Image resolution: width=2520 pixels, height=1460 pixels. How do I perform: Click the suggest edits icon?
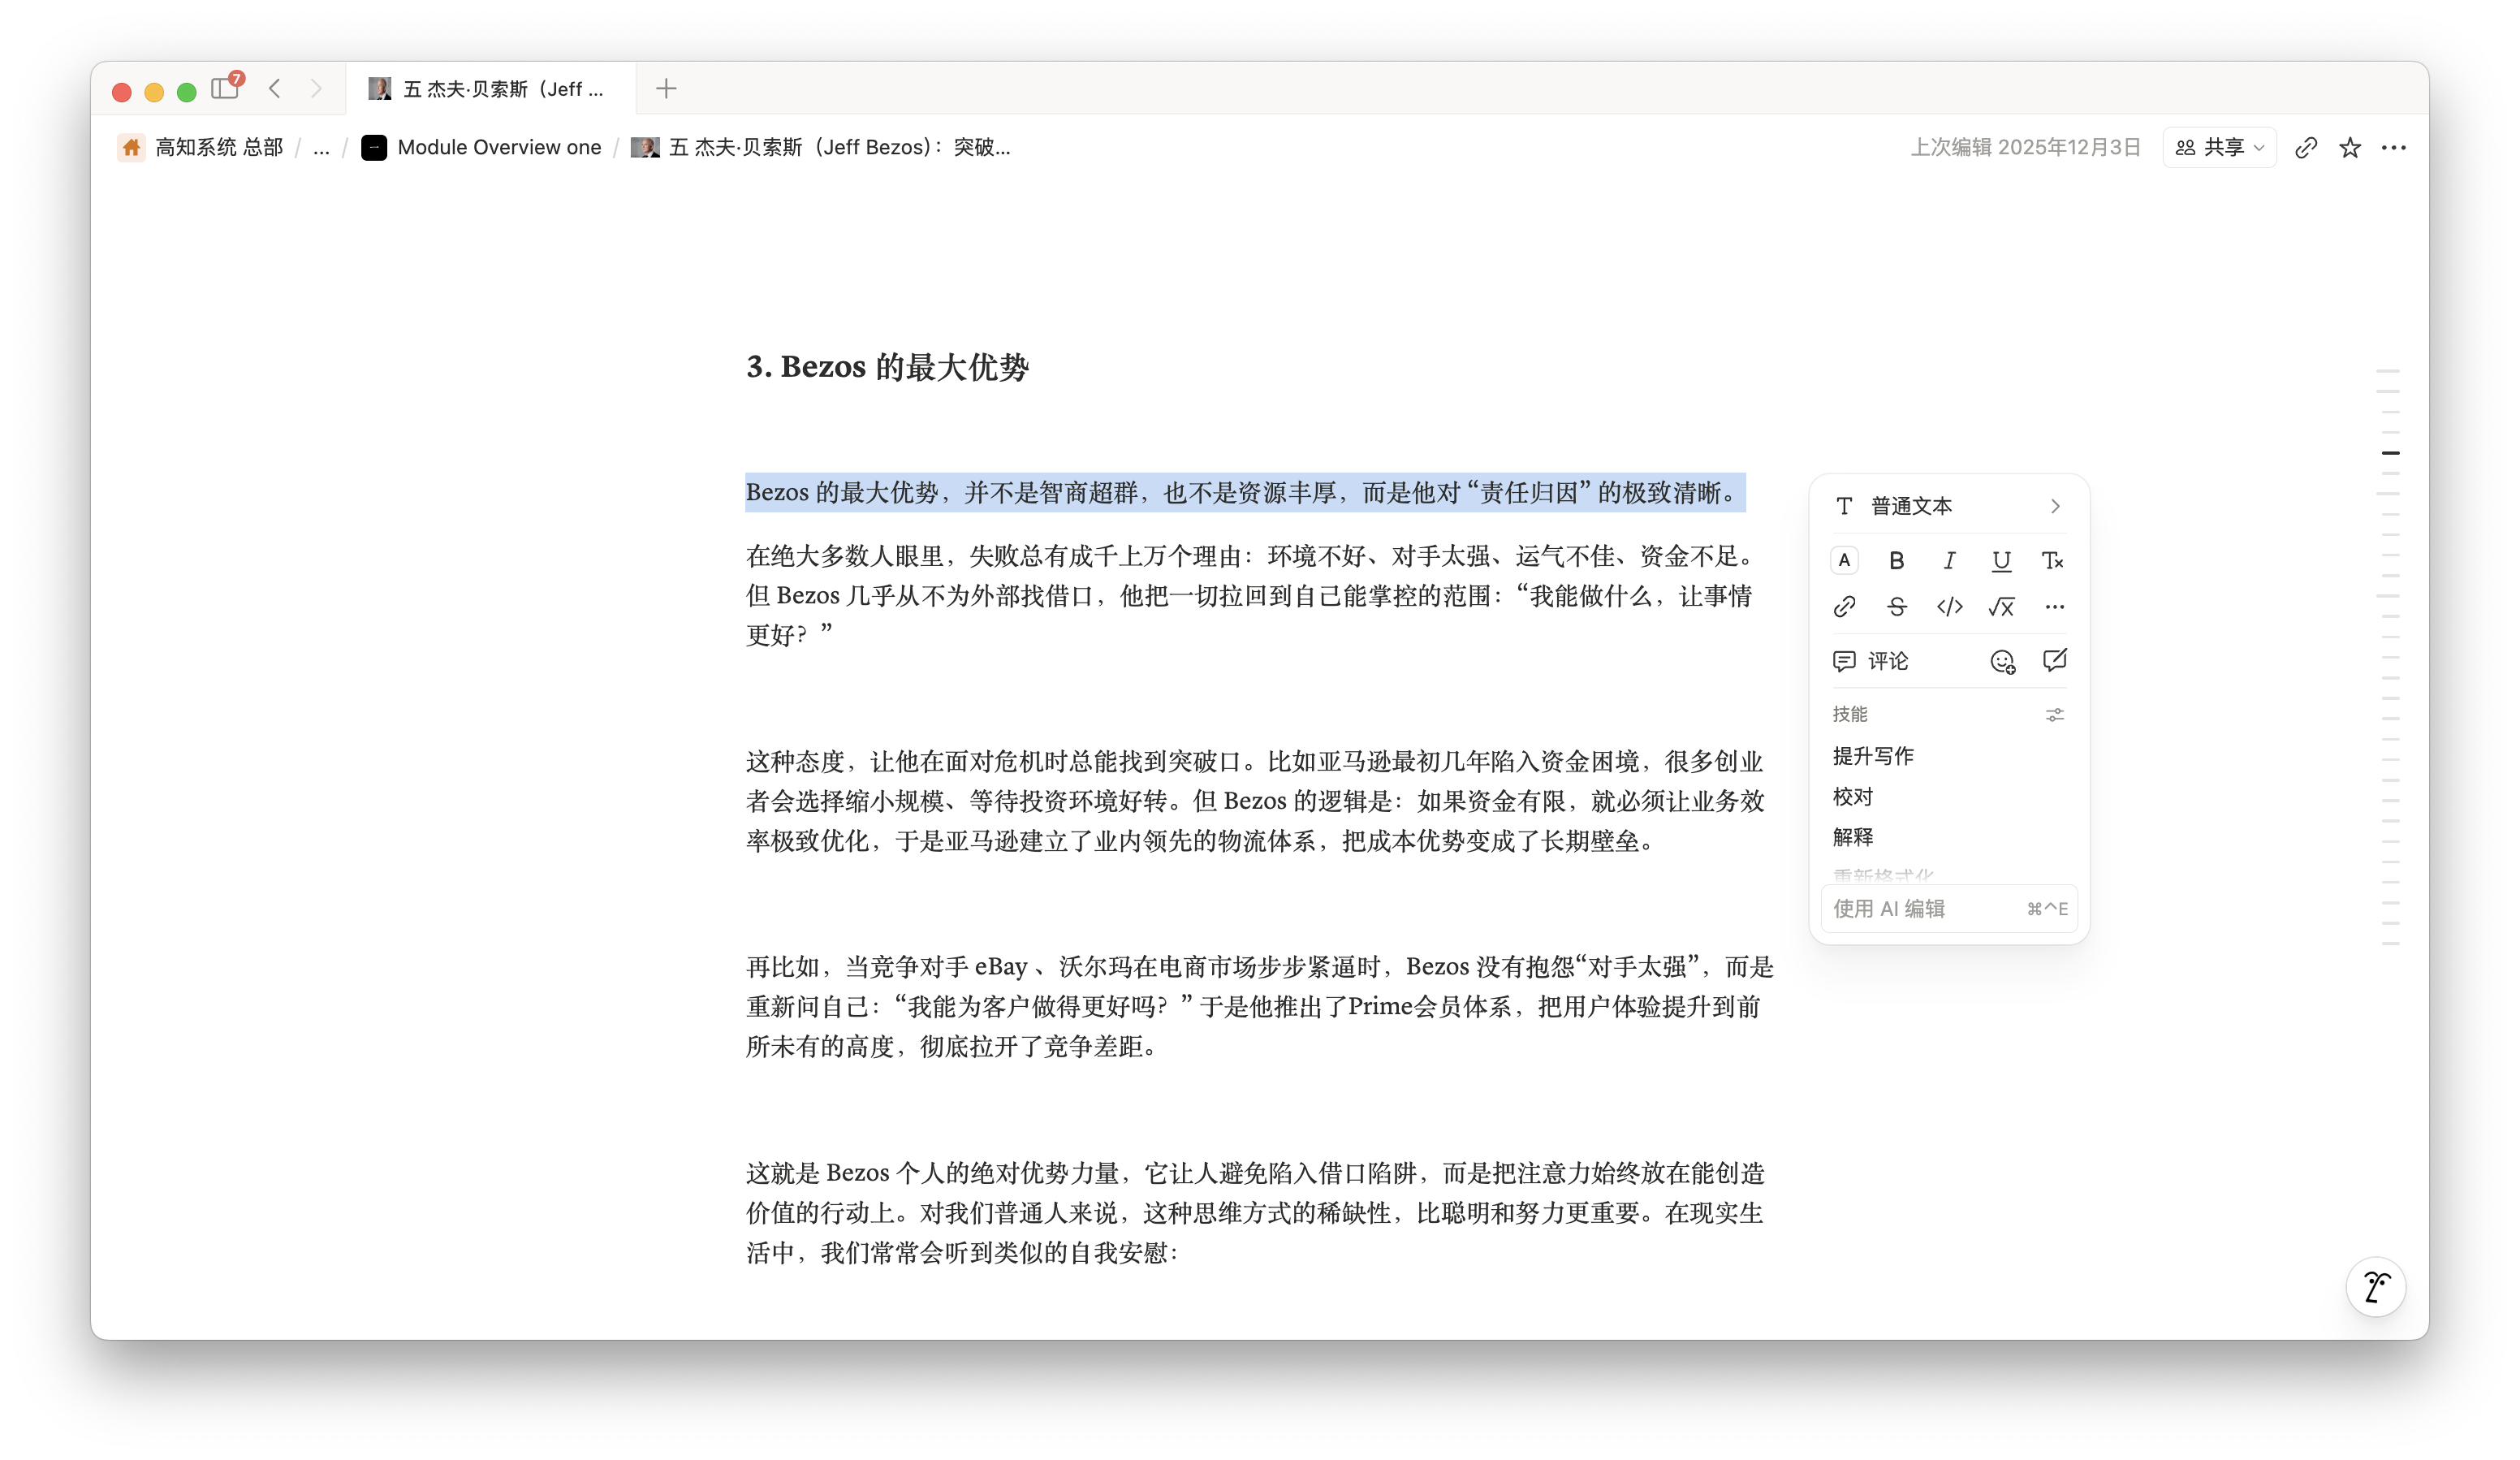[2054, 660]
